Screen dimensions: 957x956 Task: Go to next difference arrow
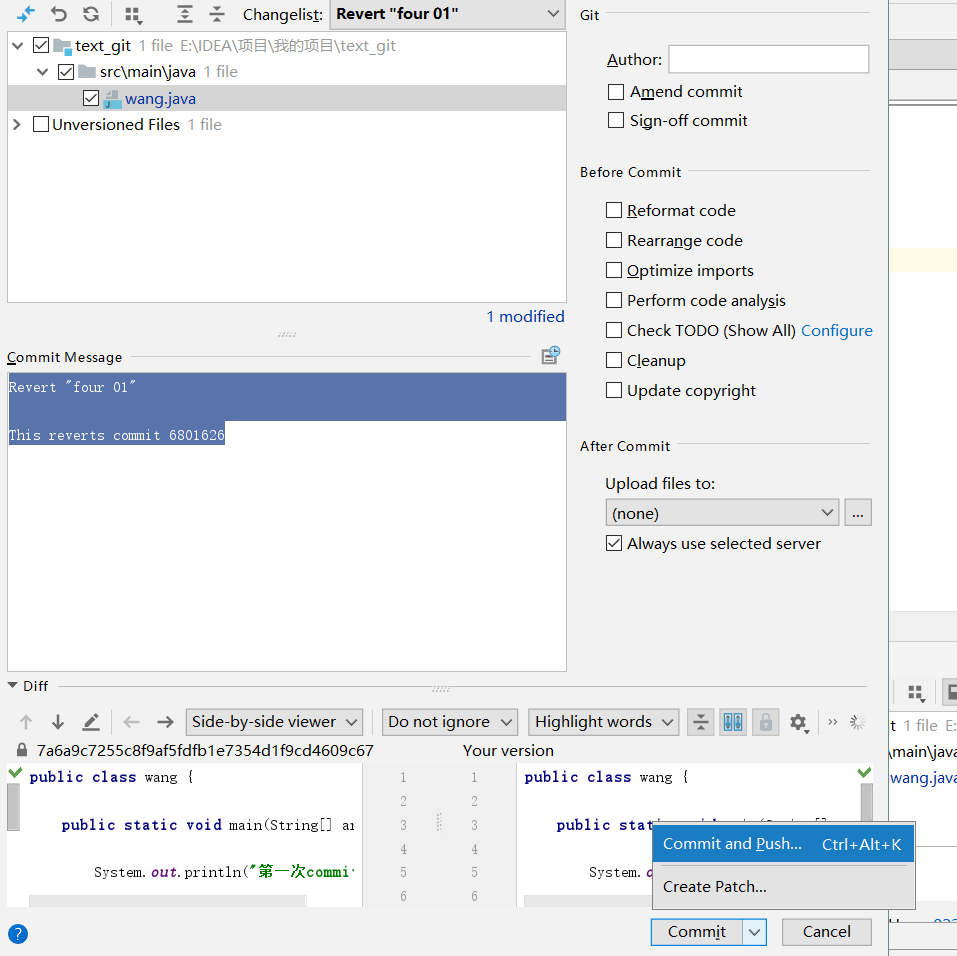coord(58,722)
